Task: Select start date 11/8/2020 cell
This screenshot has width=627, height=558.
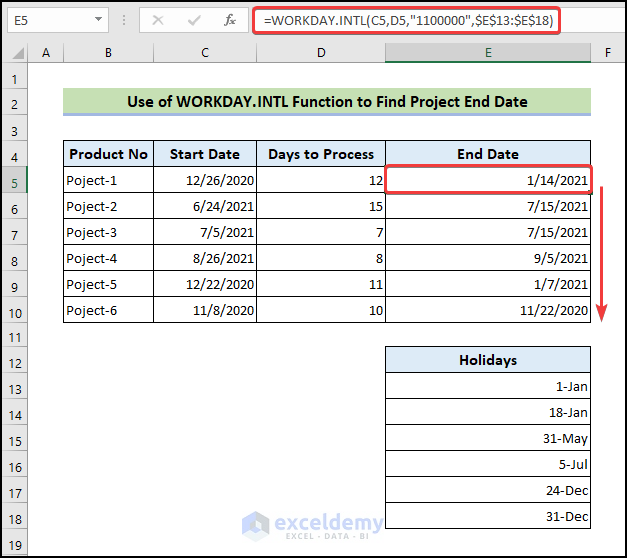Action: (x=205, y=310)
